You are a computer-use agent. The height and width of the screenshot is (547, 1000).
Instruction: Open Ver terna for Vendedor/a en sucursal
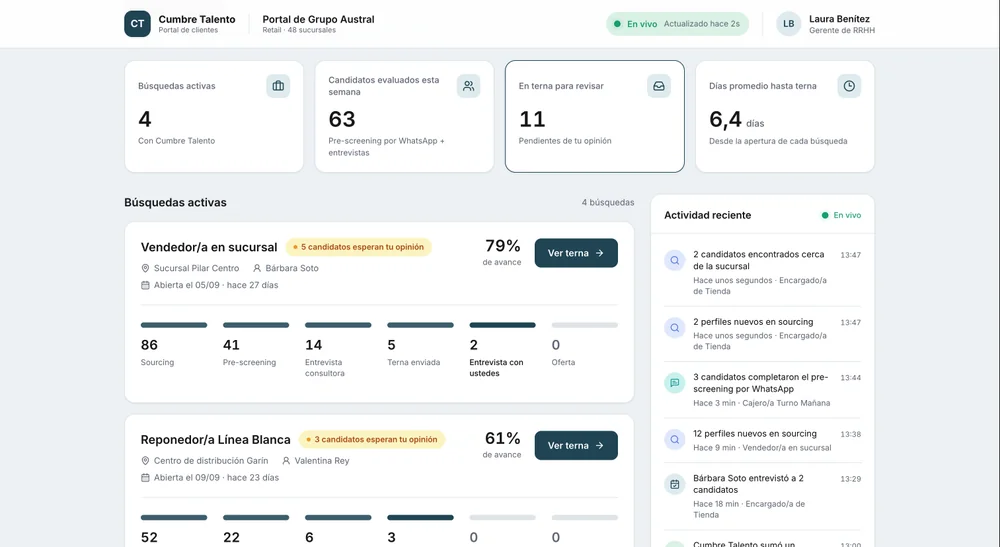pyautogui.click(x=576, y=253)
